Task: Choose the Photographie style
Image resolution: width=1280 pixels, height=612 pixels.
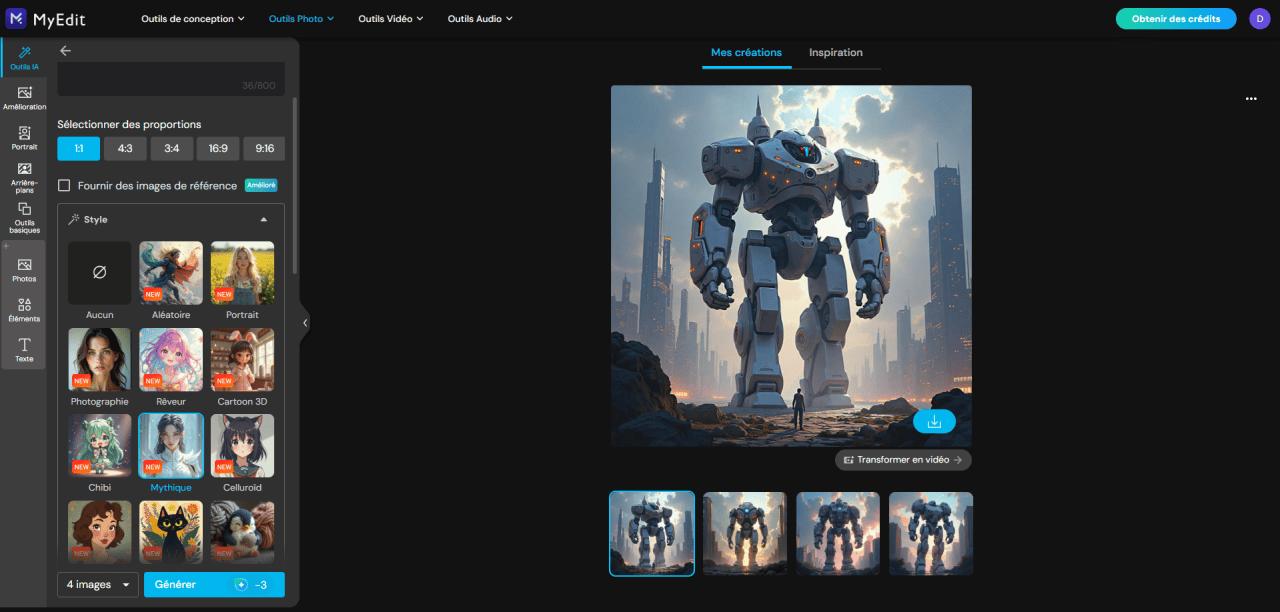Action: (99, 367)
